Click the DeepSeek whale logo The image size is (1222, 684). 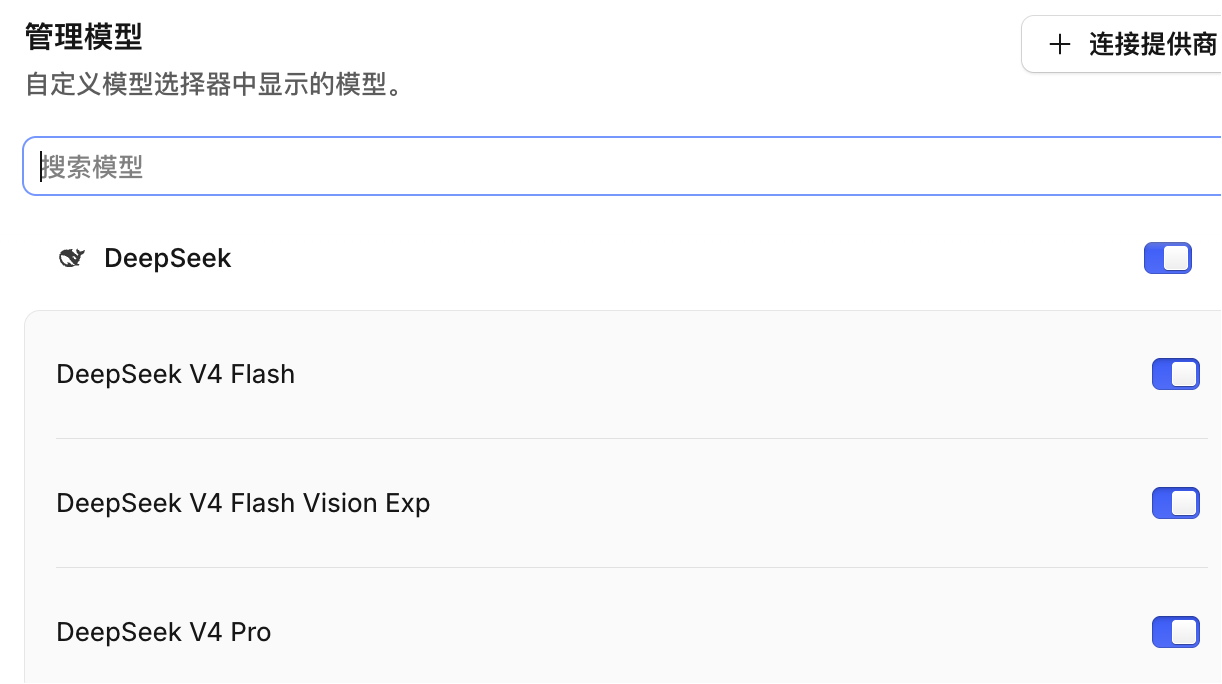(72, 259)
